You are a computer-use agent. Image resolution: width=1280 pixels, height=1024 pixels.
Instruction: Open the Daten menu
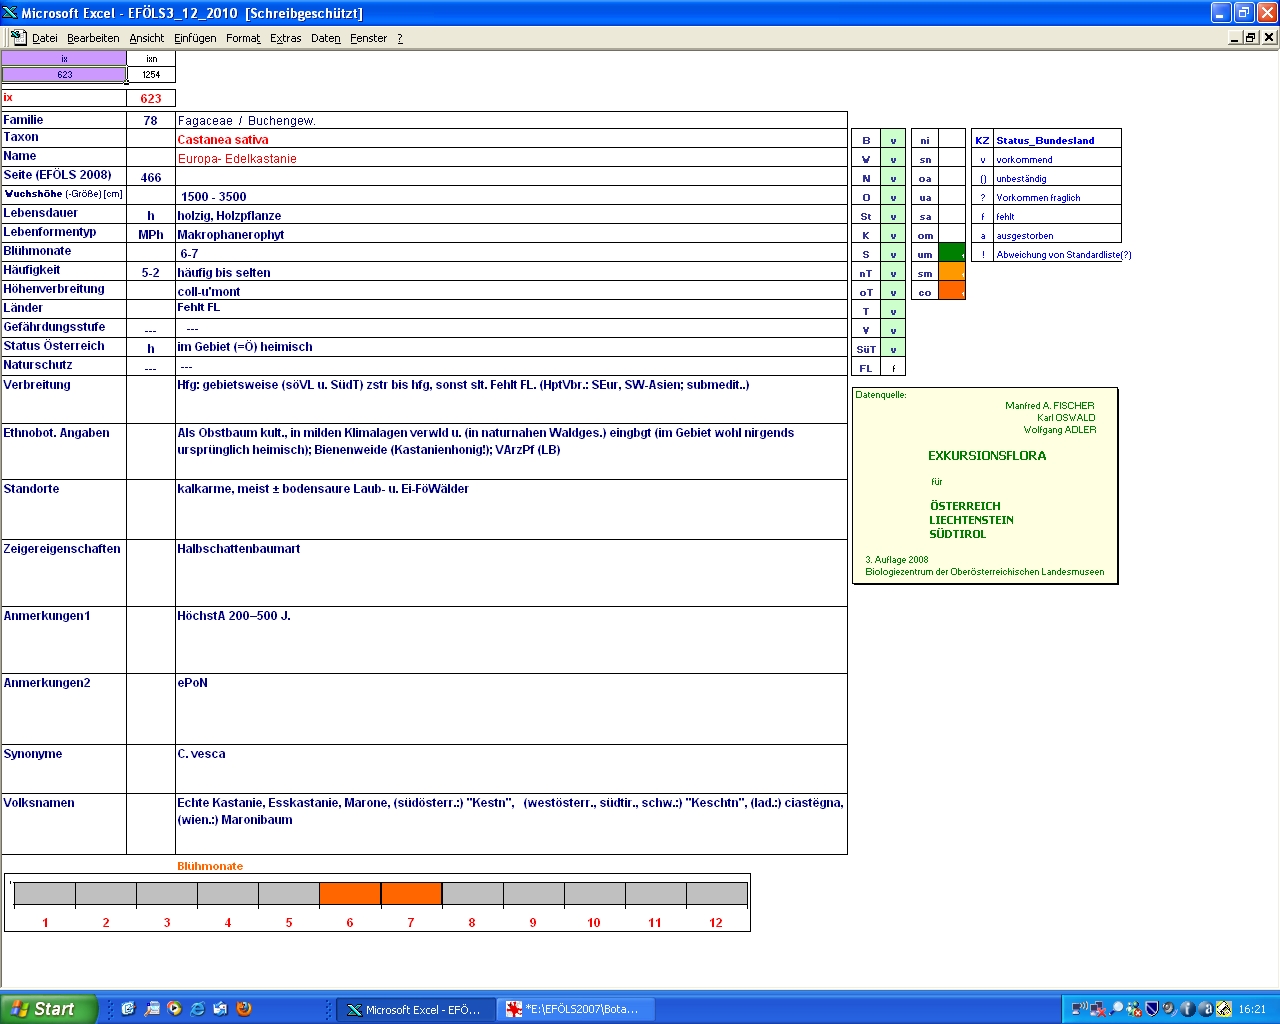click(x=325, y=38)
